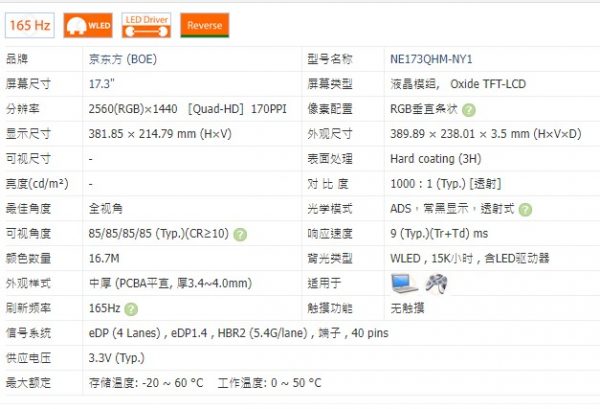600x409 pixels.
Task: Click the 亮度(cd/m²) row label
Action: tap(37, 184)
